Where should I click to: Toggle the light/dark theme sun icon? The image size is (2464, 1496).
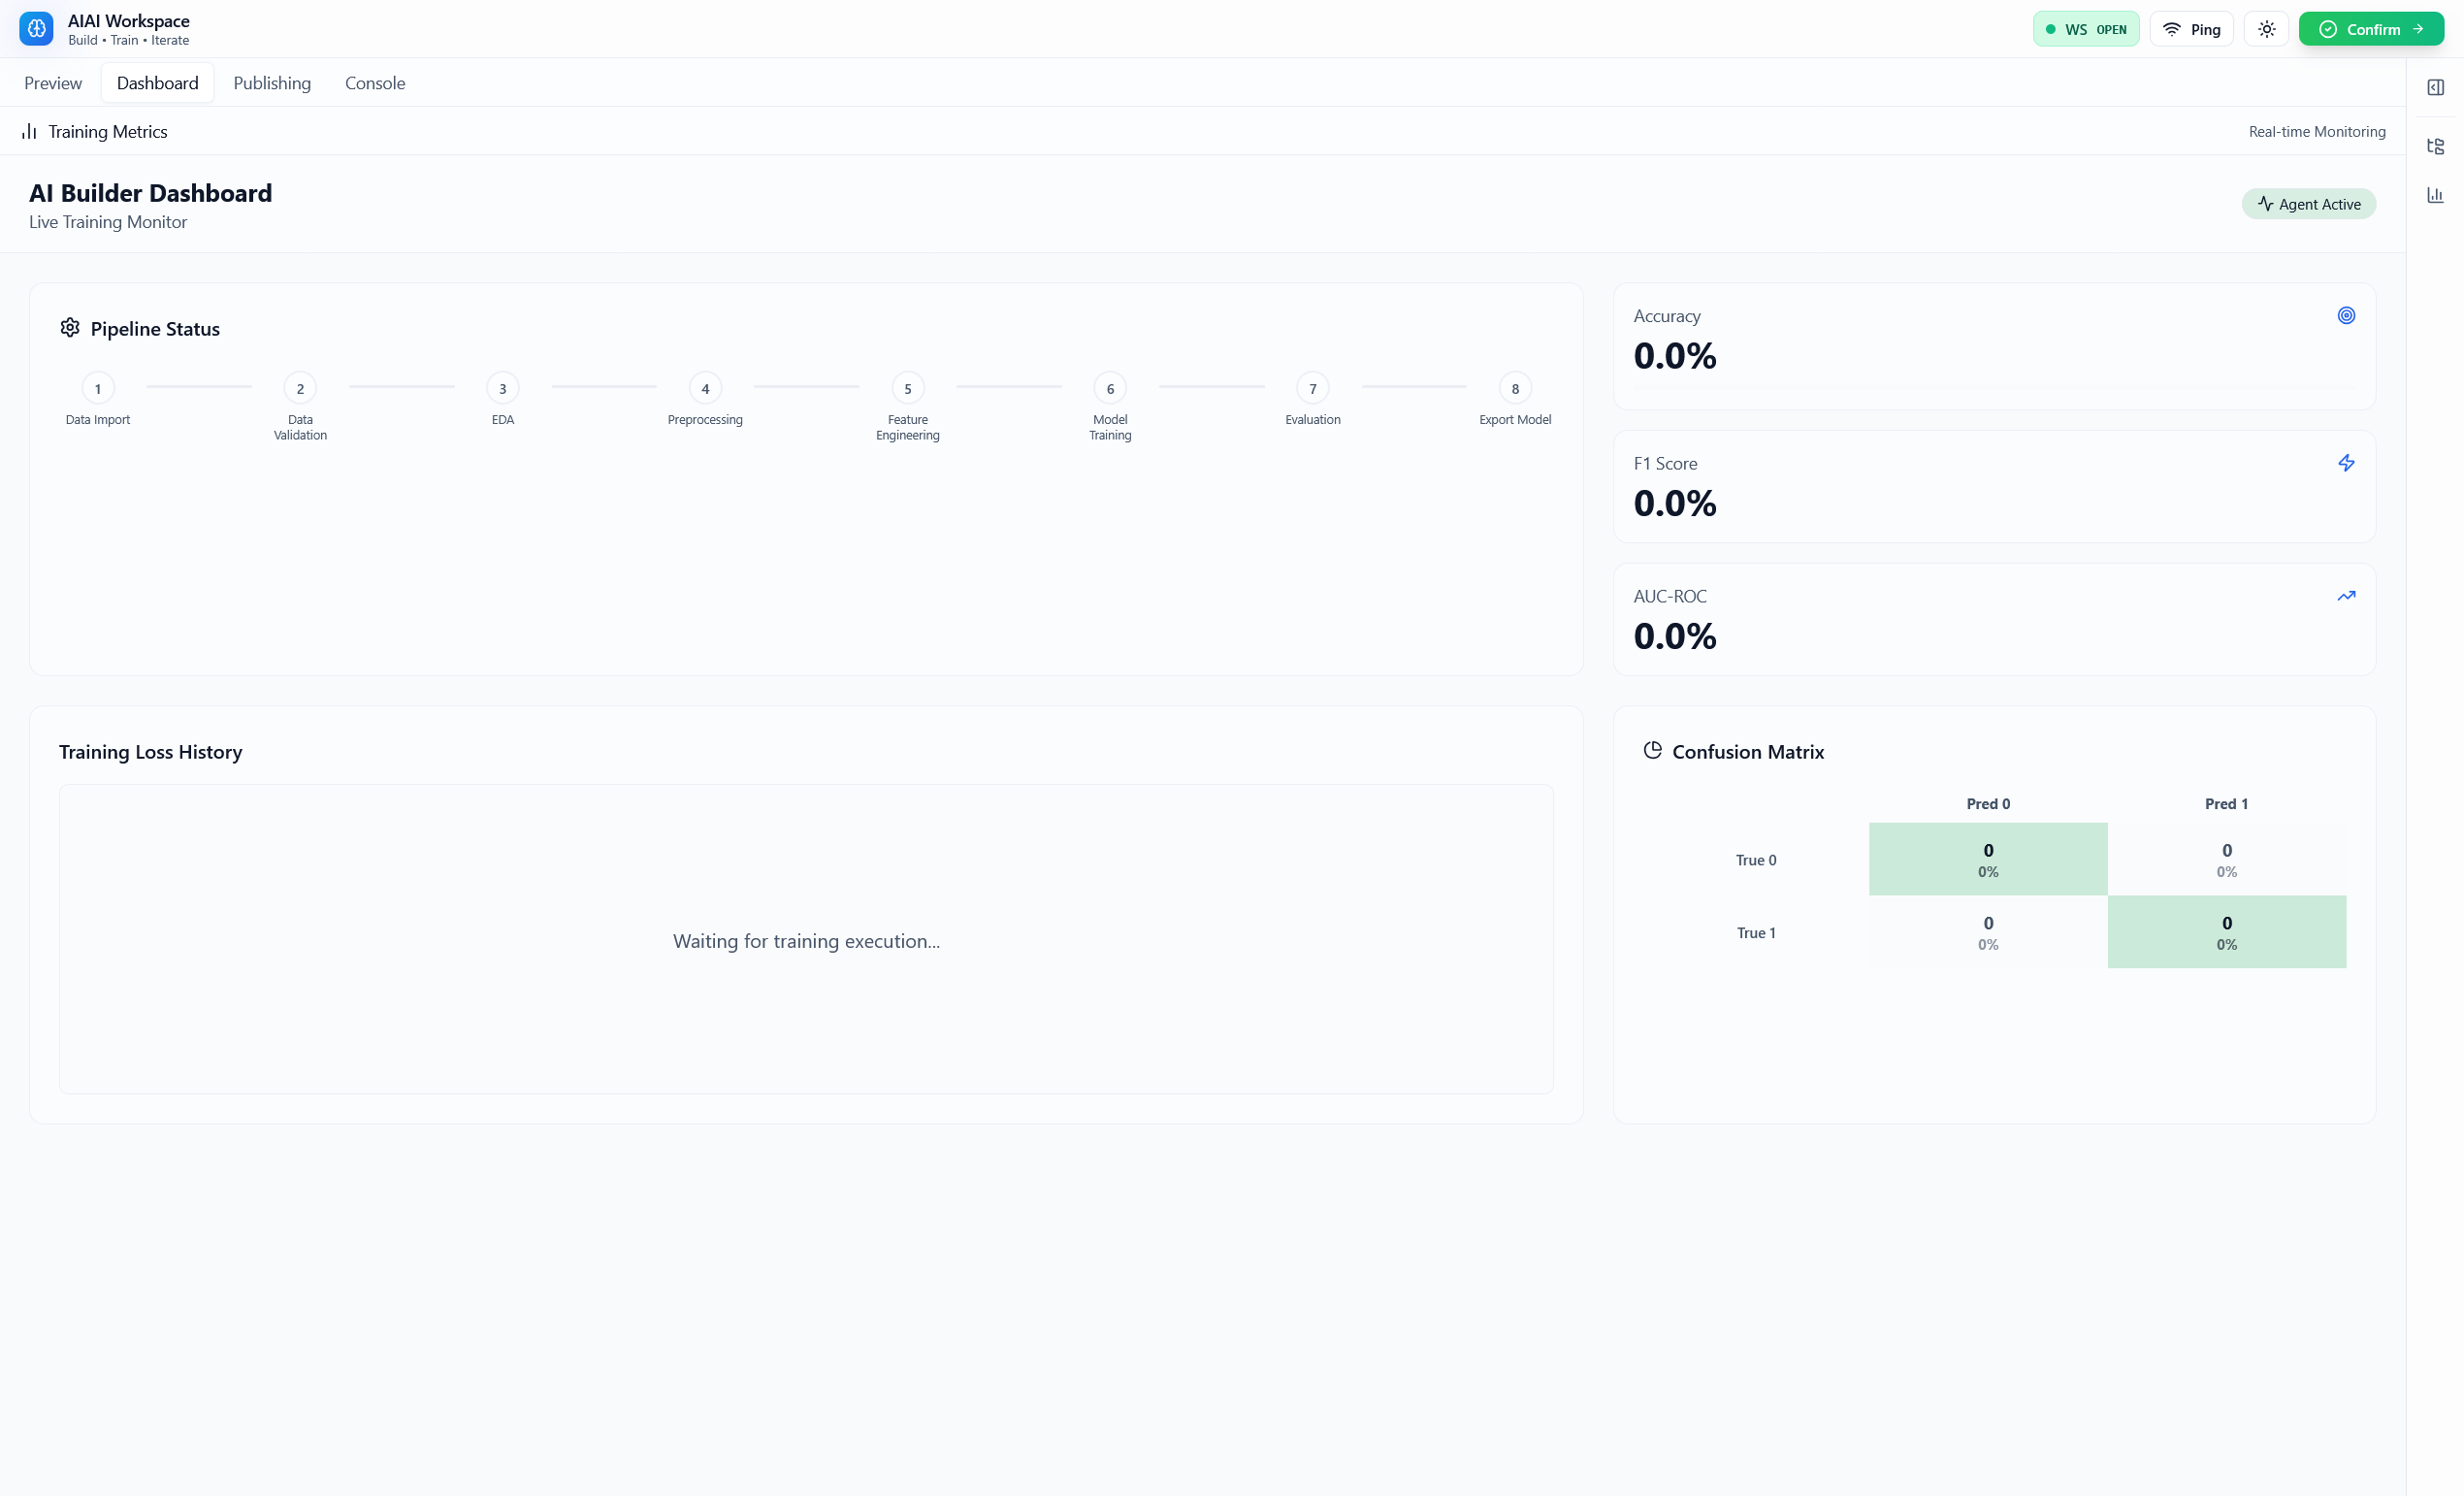2266,29
